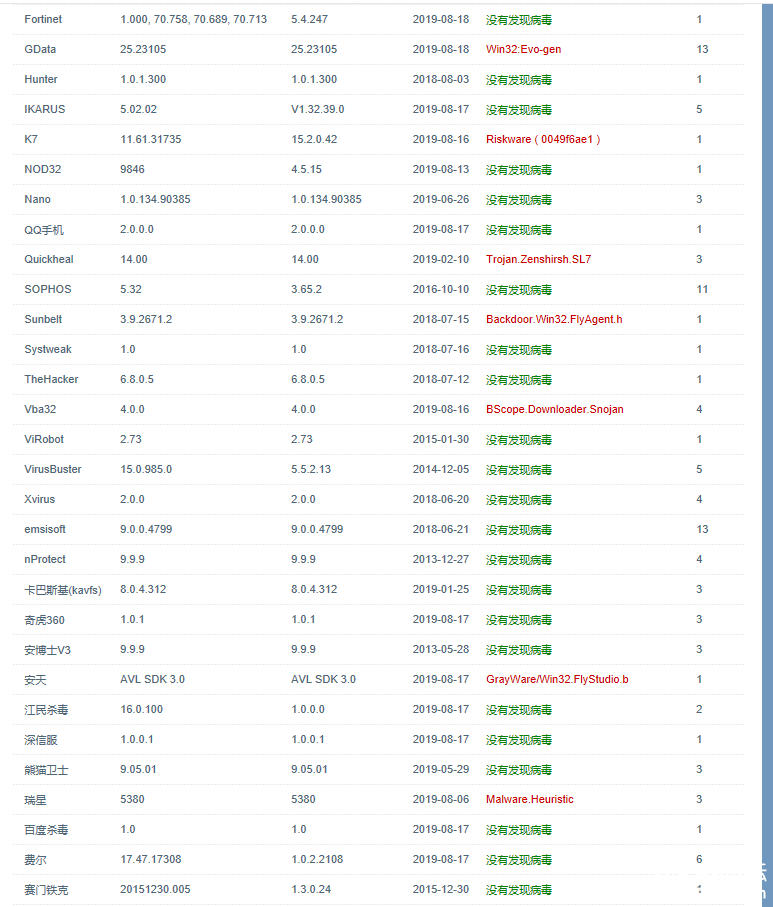Image resolution: width=773 pixels, height=907 pixels.
Task: Click Nano version 1.0.134.90385 in first column
Action: [155, 200]
